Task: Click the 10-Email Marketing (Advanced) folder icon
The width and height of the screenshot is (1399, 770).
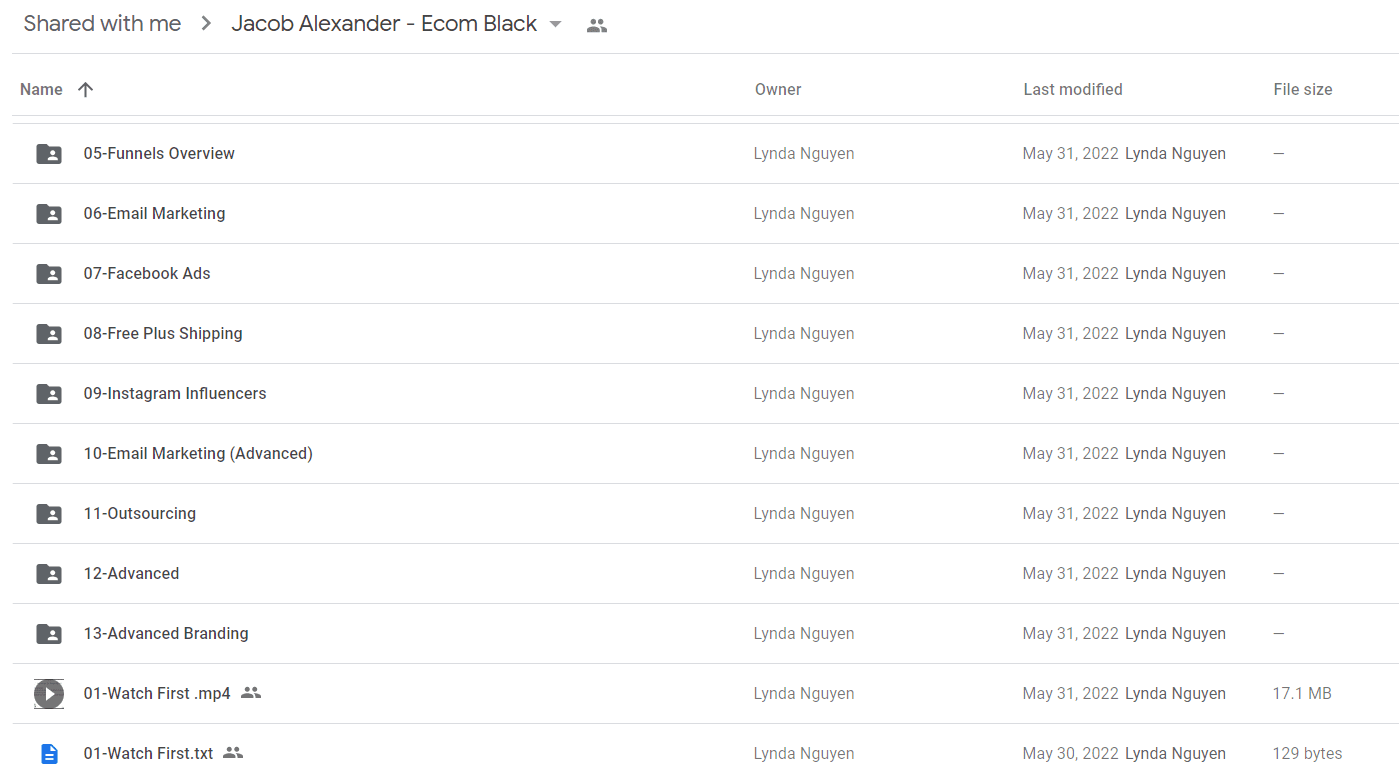Action: [49, 454]
